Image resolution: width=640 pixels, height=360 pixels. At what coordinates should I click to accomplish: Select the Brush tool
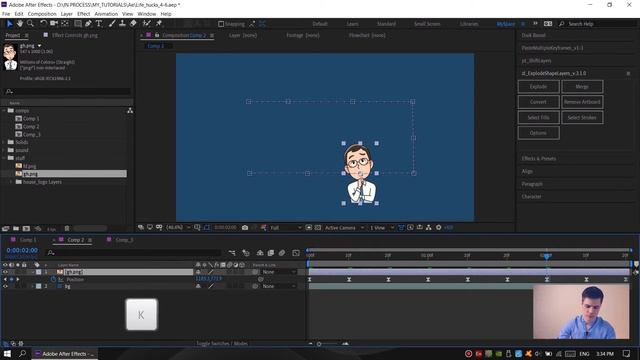point(112,24)
